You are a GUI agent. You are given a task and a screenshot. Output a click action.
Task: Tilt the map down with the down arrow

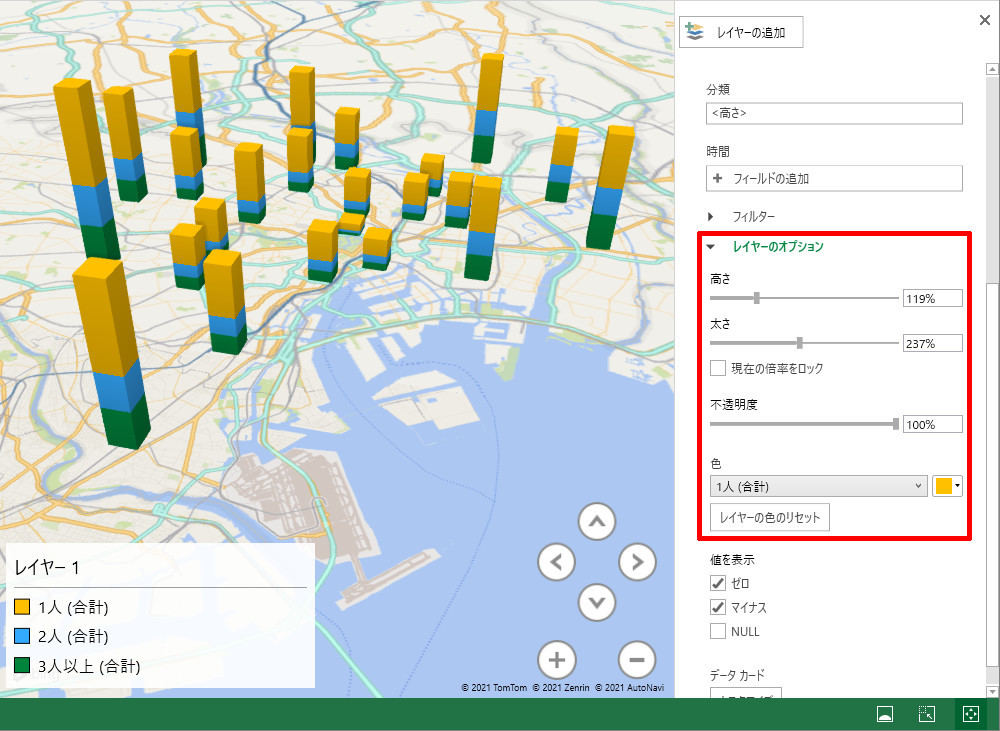point(597,602)
